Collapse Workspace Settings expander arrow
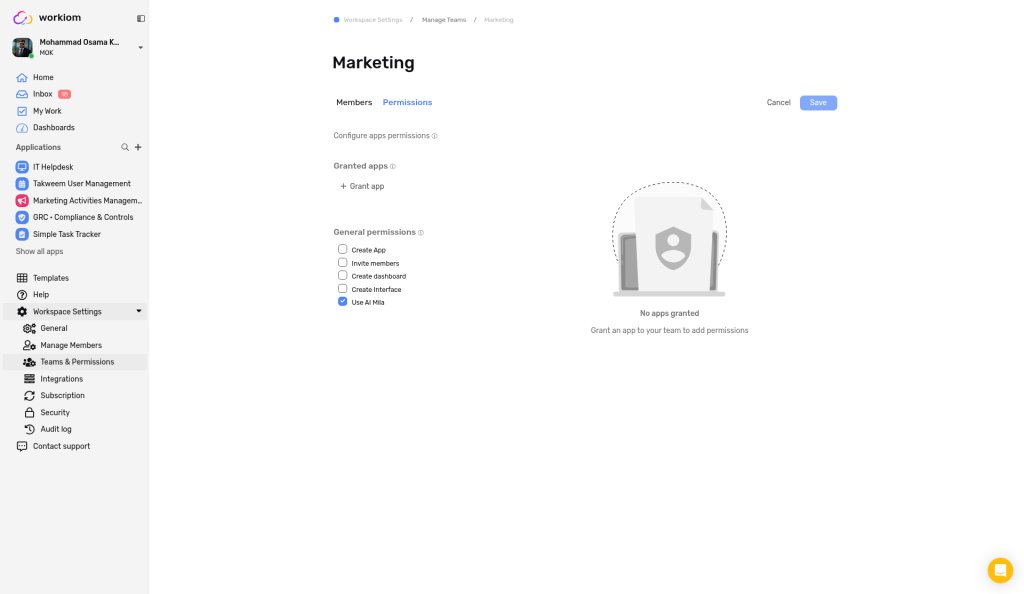1024x594 pixels. (138, 311)
